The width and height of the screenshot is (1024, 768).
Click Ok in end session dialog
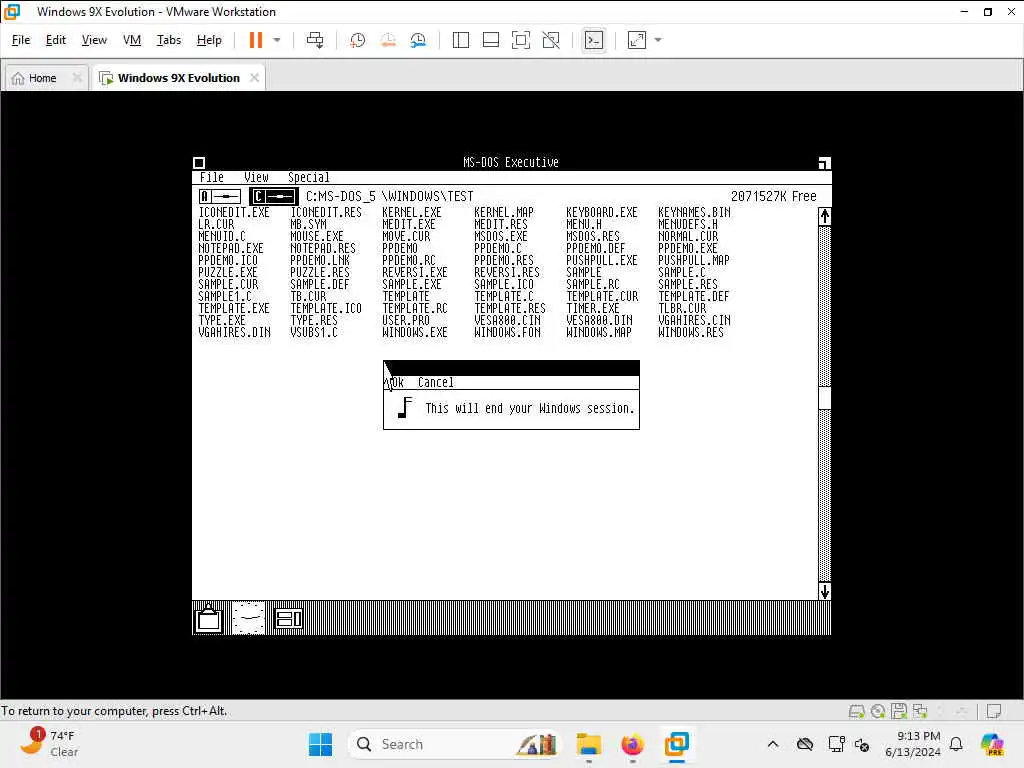pyautogui.click(x=396, y=383)
